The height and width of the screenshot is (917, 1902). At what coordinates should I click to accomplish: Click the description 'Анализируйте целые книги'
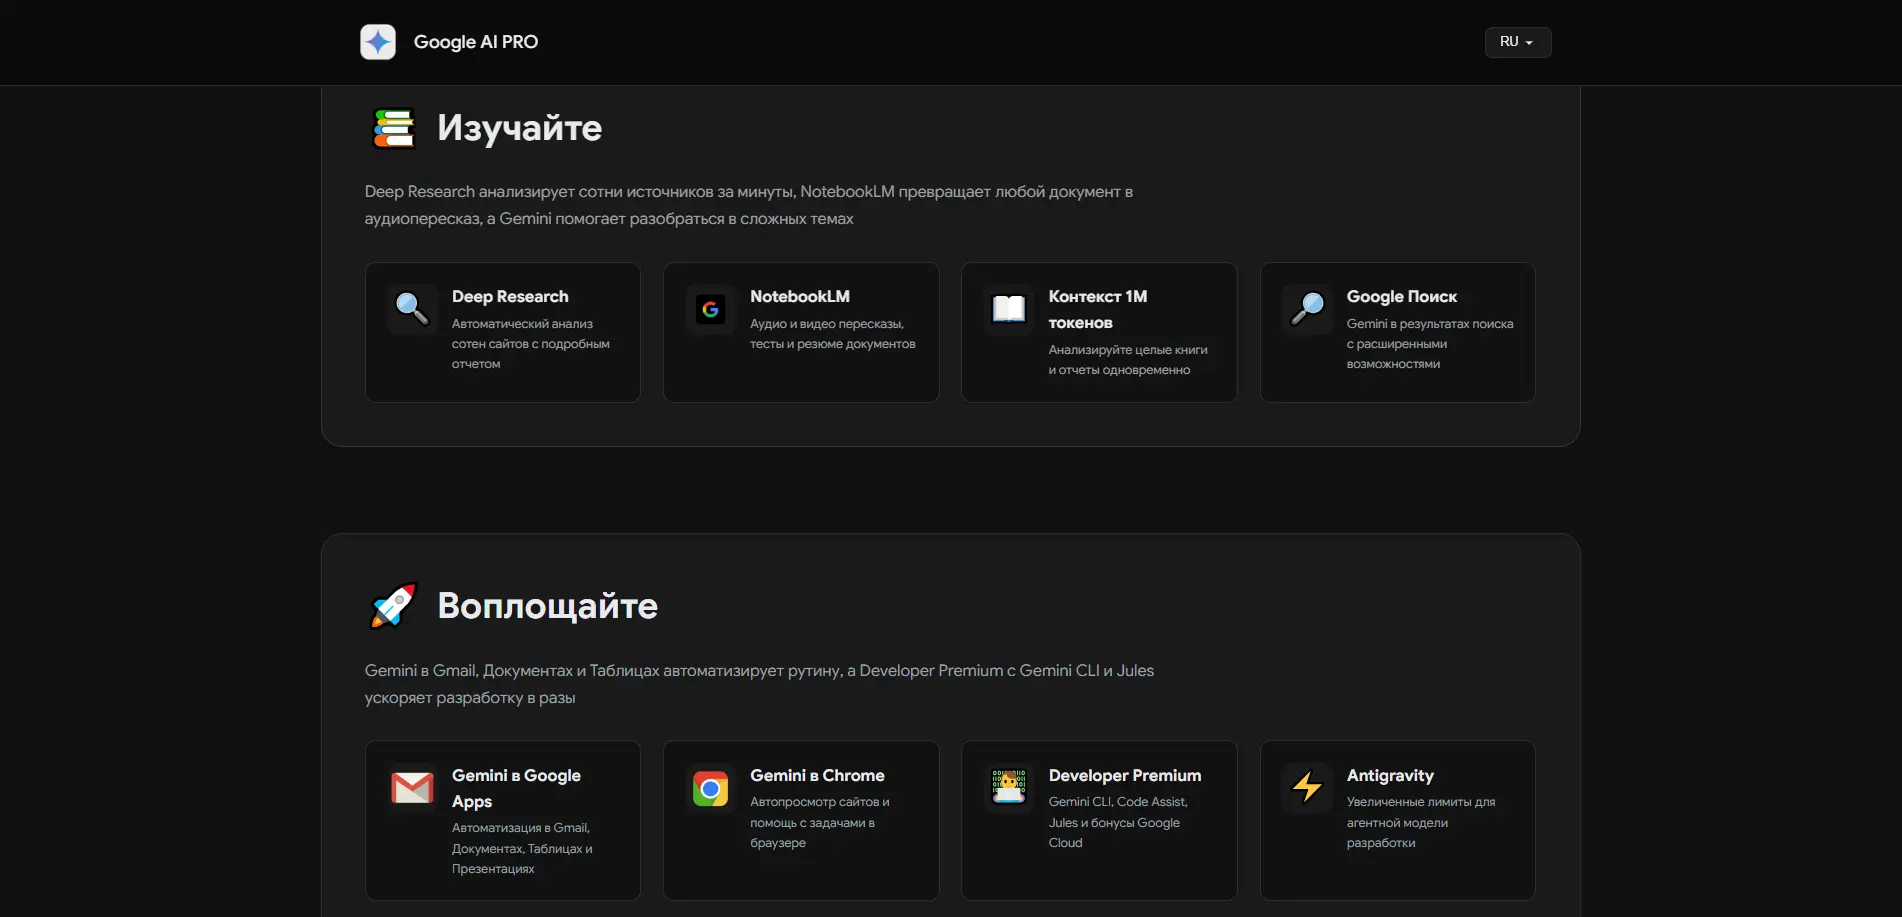(1128, 360)
